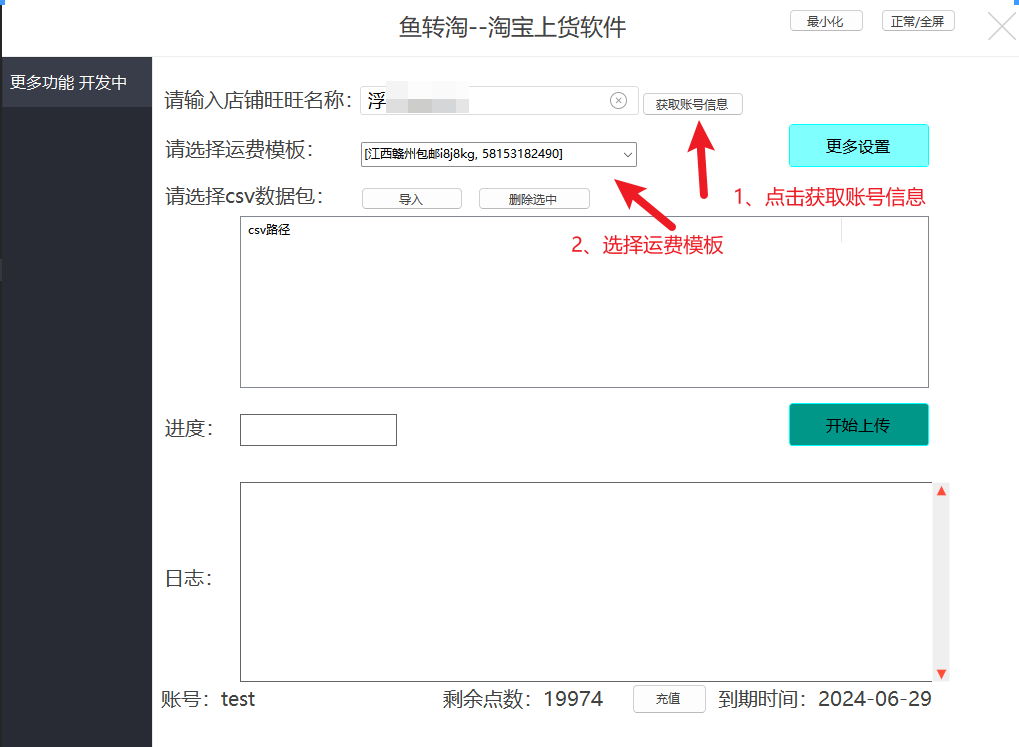Click the csv路径 column header text

(269, 230)
